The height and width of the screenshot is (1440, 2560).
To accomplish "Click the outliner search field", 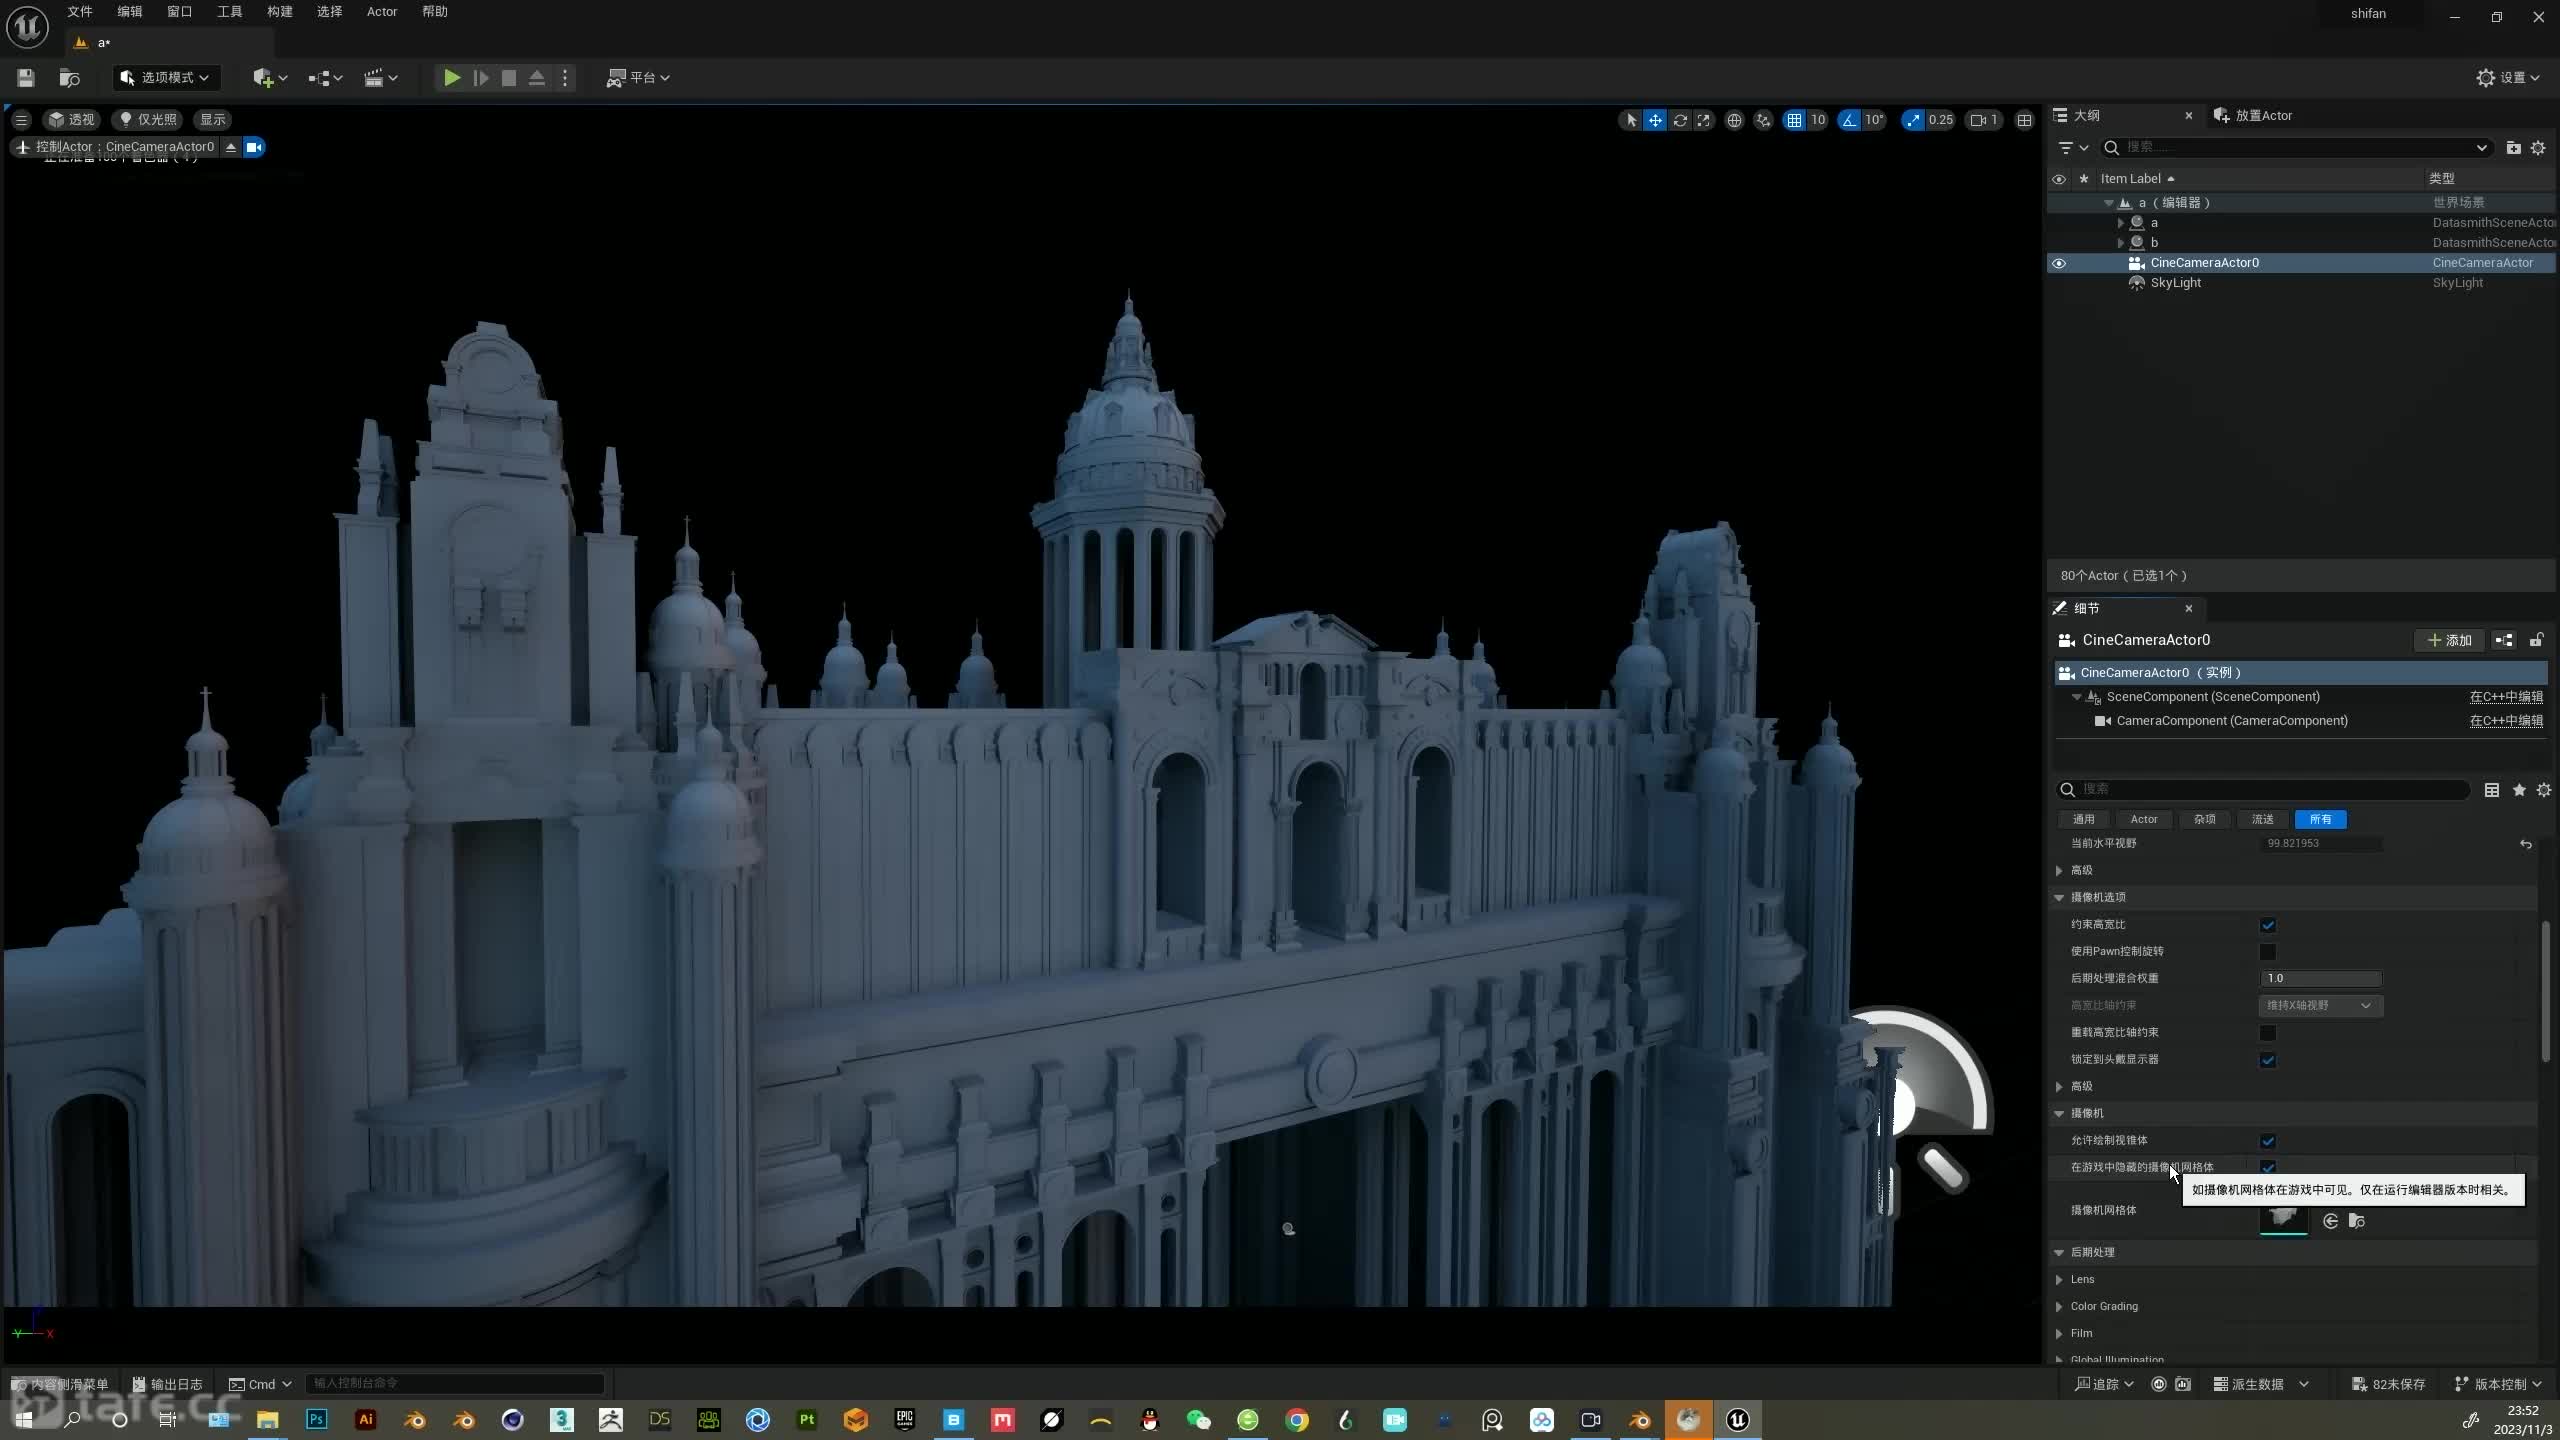I will 2296,148.
